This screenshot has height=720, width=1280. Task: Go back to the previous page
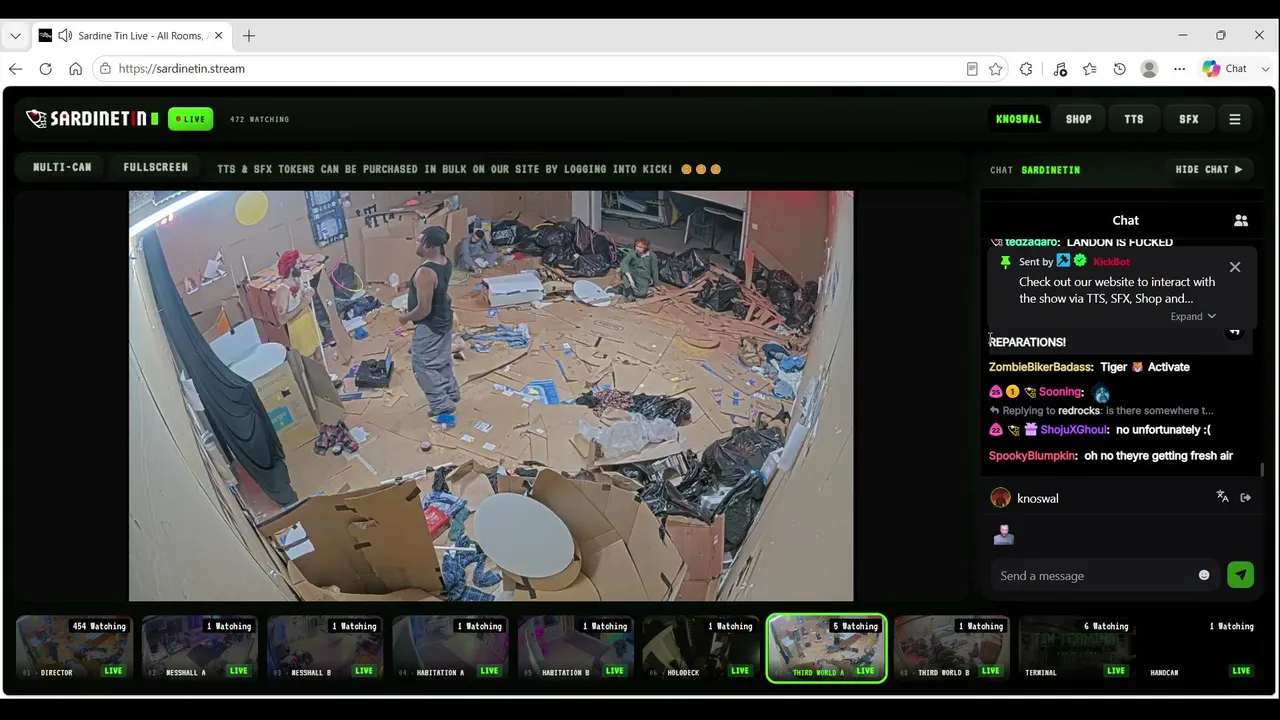[15, 69]
